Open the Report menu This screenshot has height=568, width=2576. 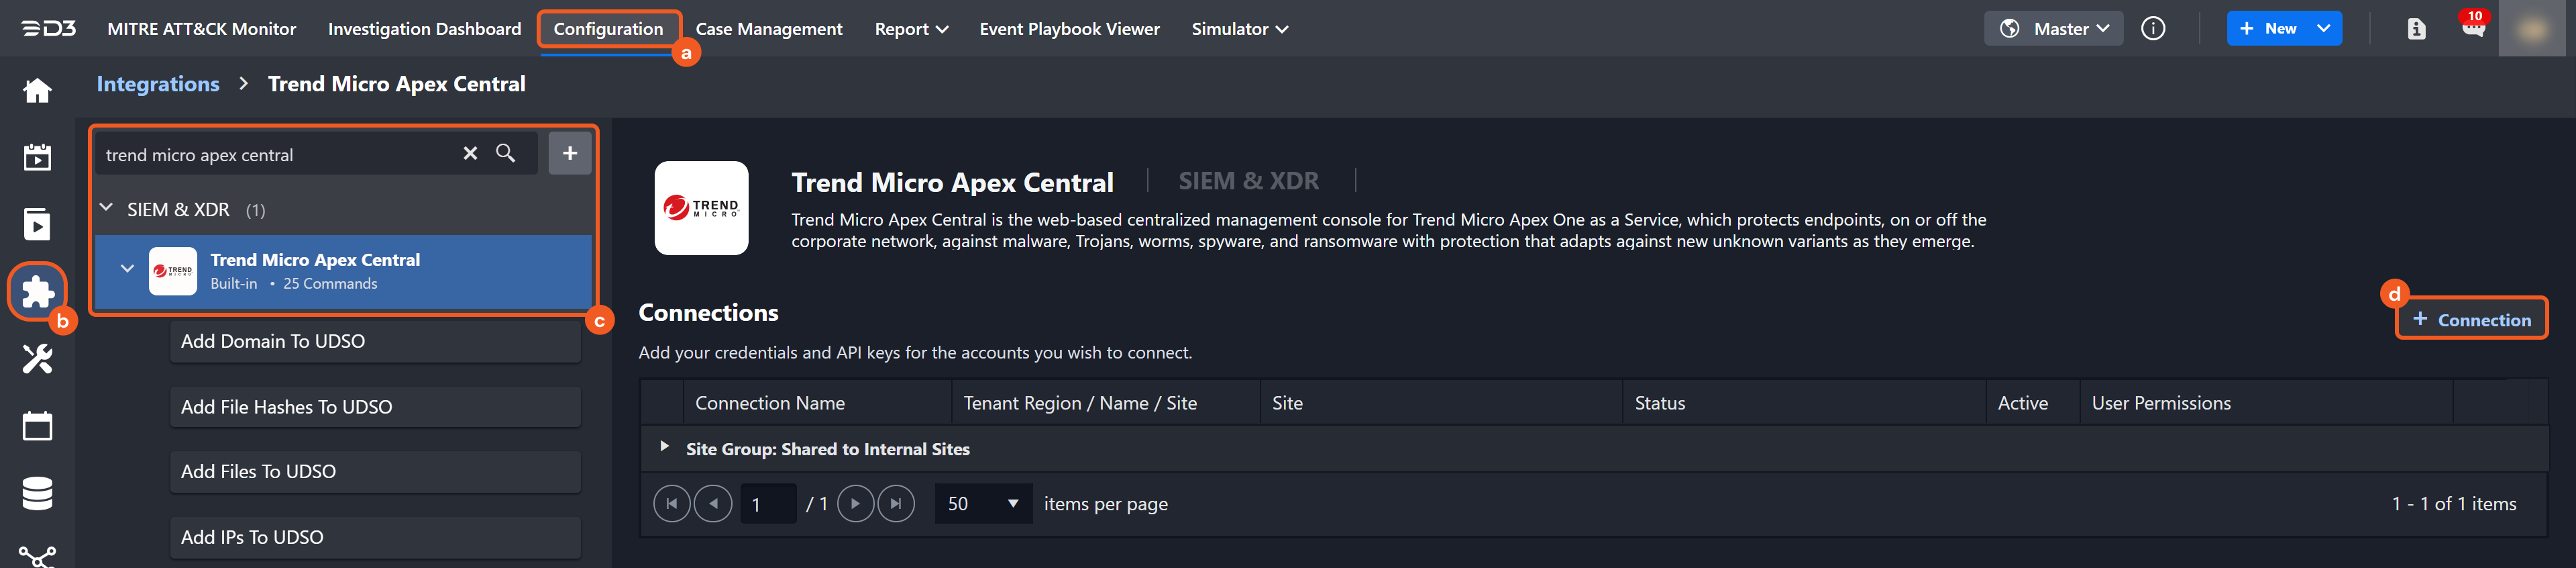(x=911, y=29)
